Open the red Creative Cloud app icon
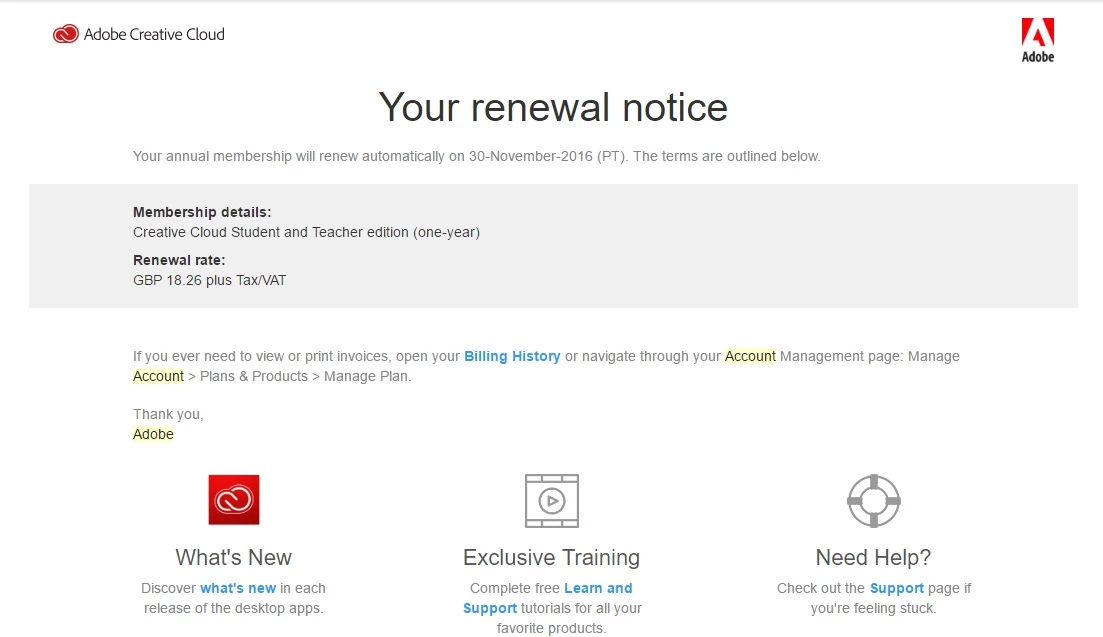This screenshot has width=1103, height=637. point(234,500)
